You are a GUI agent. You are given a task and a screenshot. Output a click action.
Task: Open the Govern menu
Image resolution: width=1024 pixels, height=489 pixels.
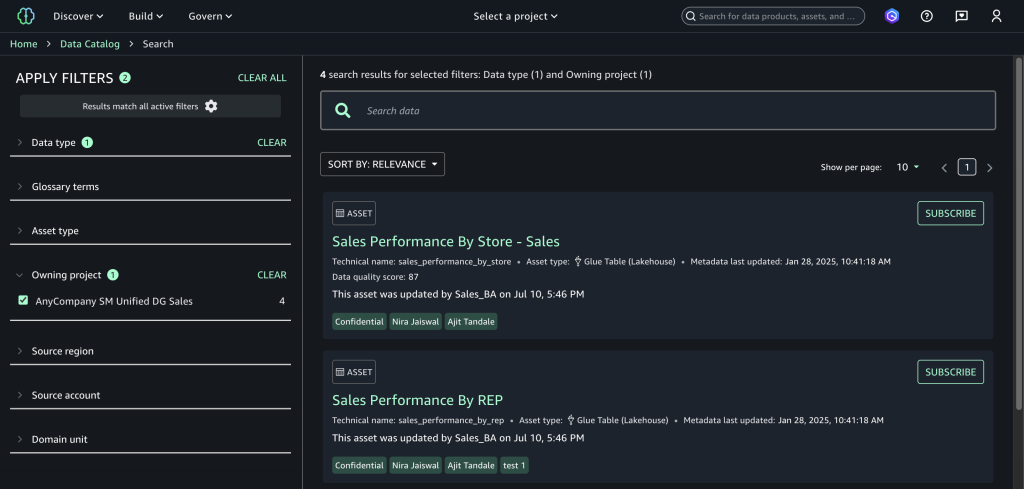tap(210, 16)
